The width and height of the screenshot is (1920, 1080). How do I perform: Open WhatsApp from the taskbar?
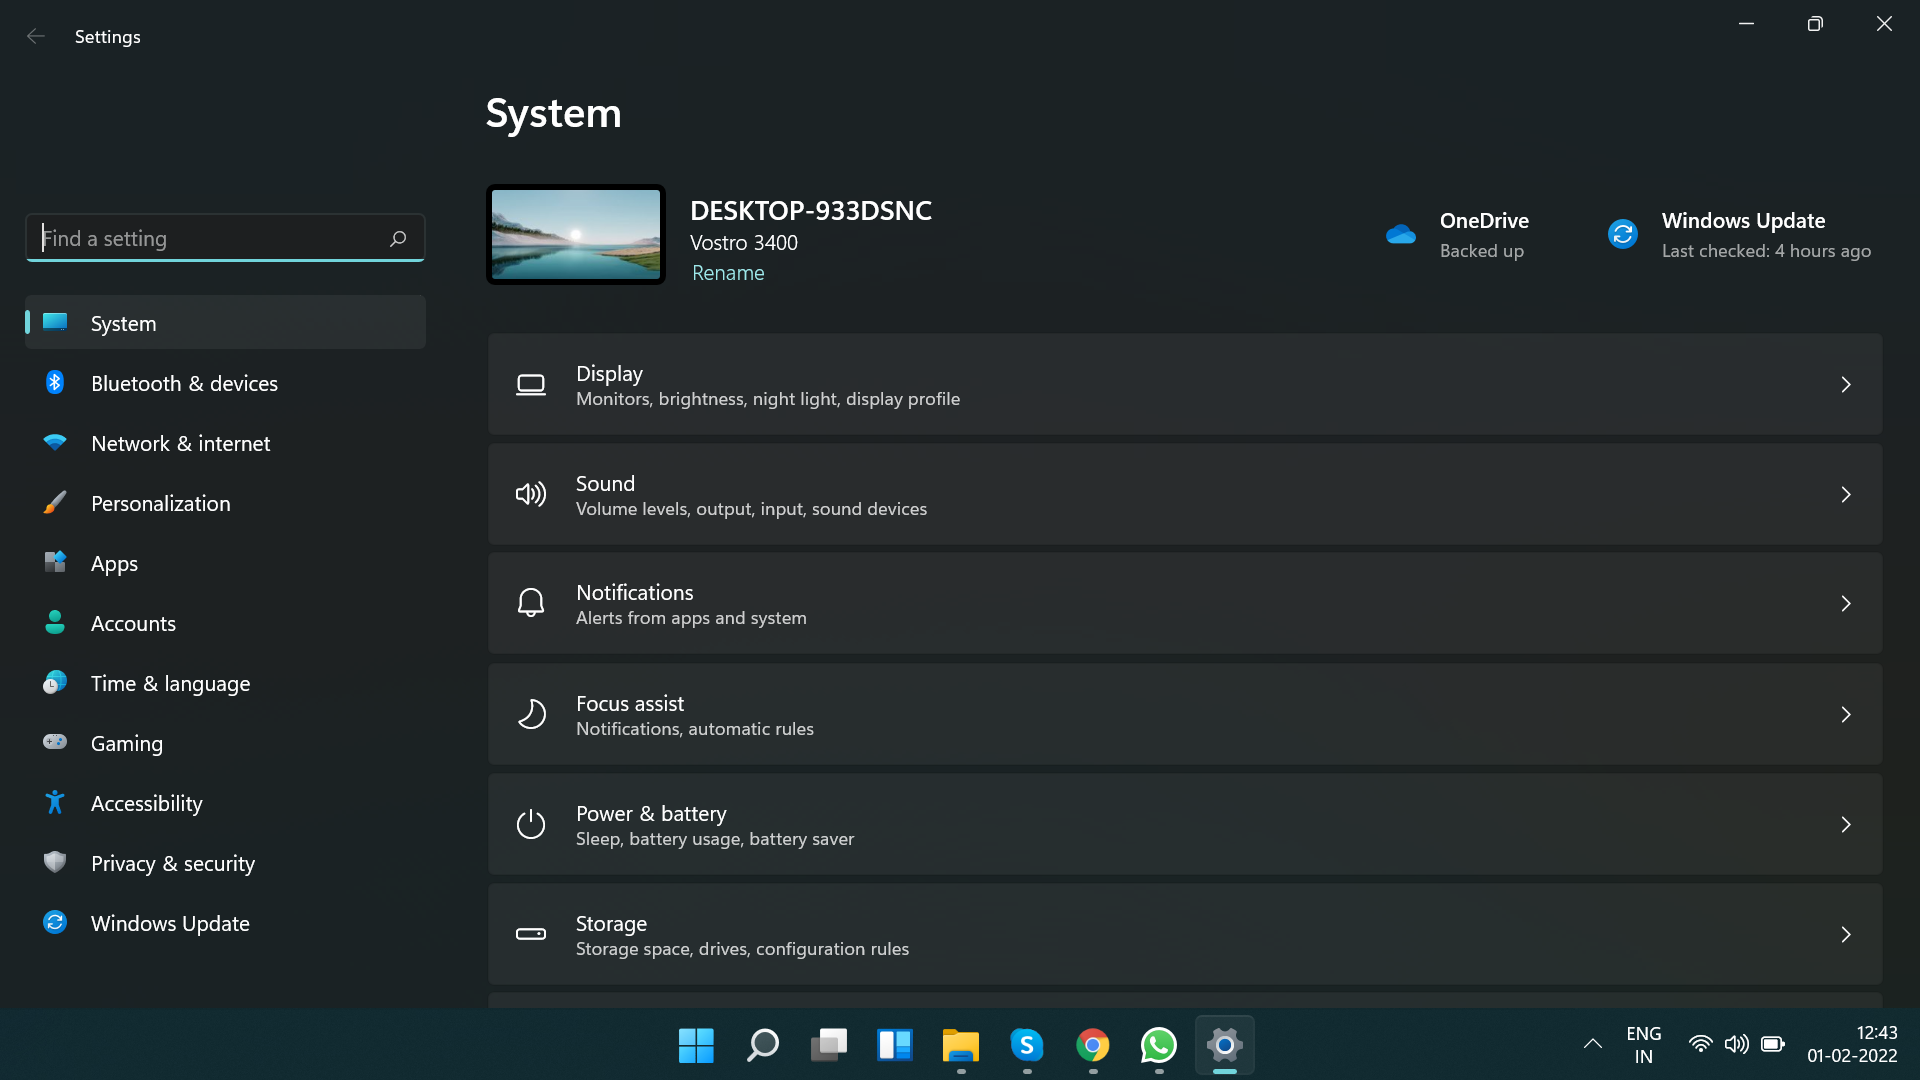1158,1046
